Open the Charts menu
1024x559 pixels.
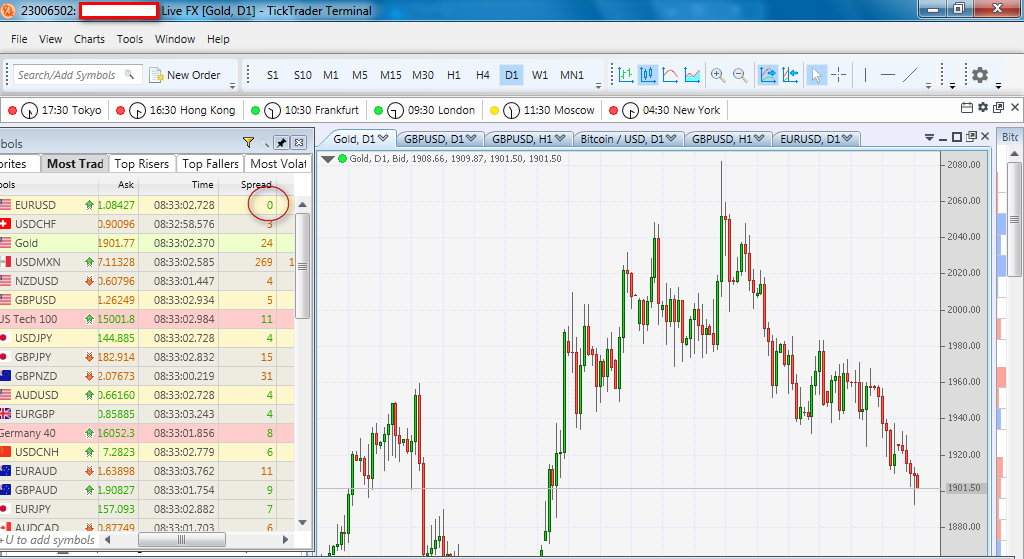click(x=89, y=39)
